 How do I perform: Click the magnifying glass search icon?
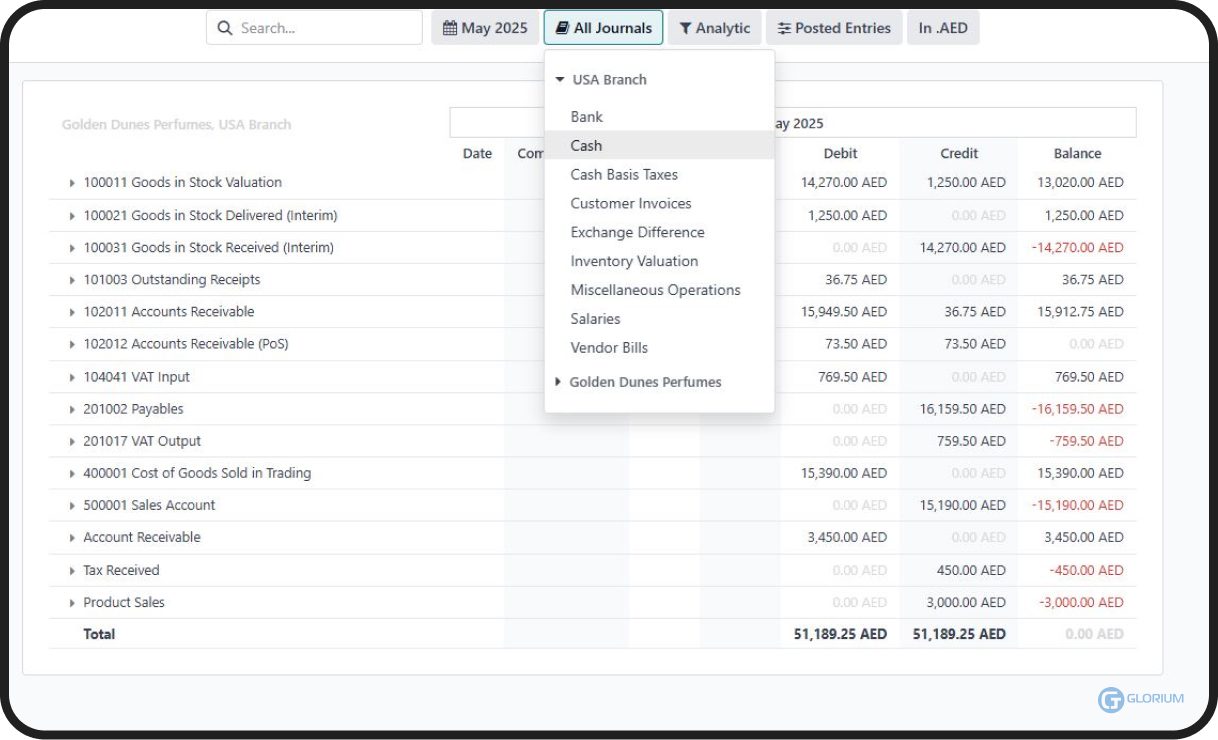[225, 28]
